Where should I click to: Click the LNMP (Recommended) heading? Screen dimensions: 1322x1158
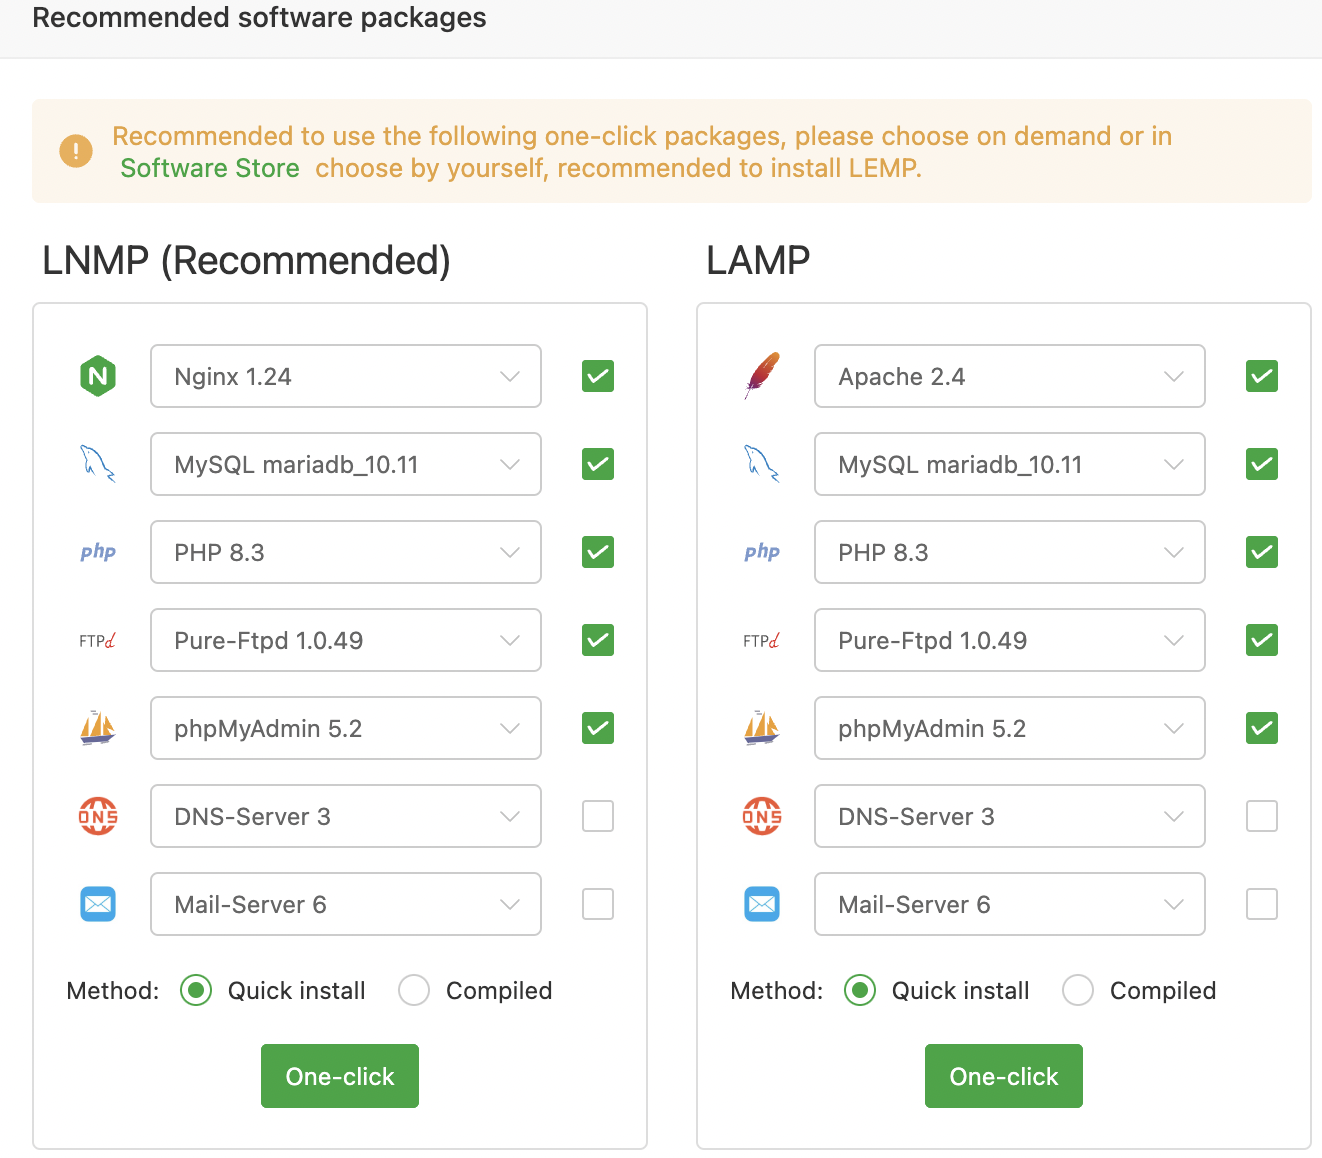click(246, 260)
